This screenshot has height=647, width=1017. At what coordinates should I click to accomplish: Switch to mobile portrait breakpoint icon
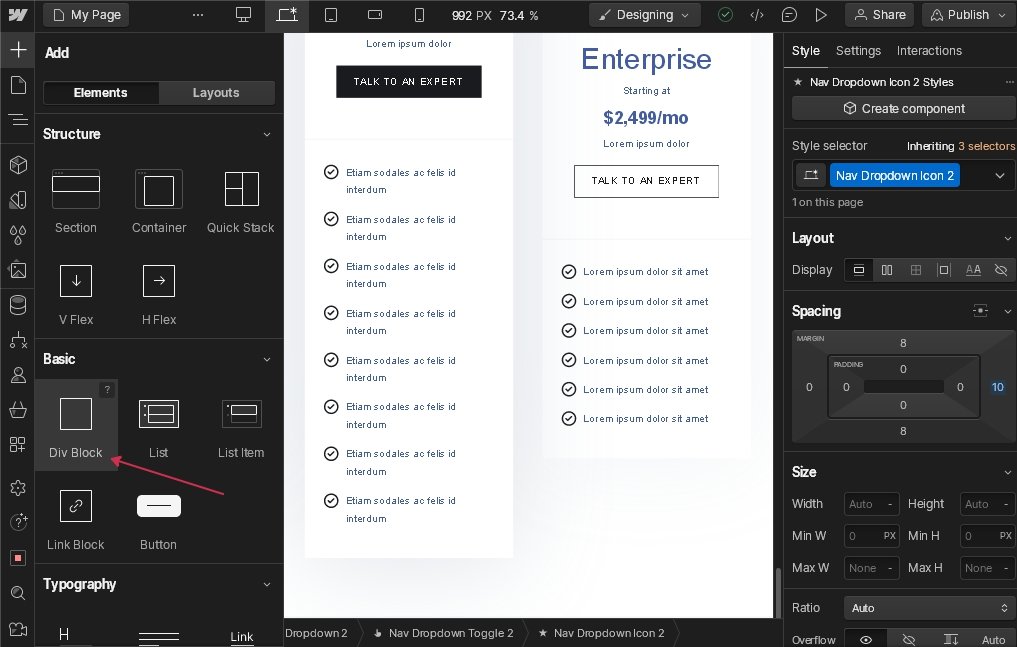pos(420,15)
